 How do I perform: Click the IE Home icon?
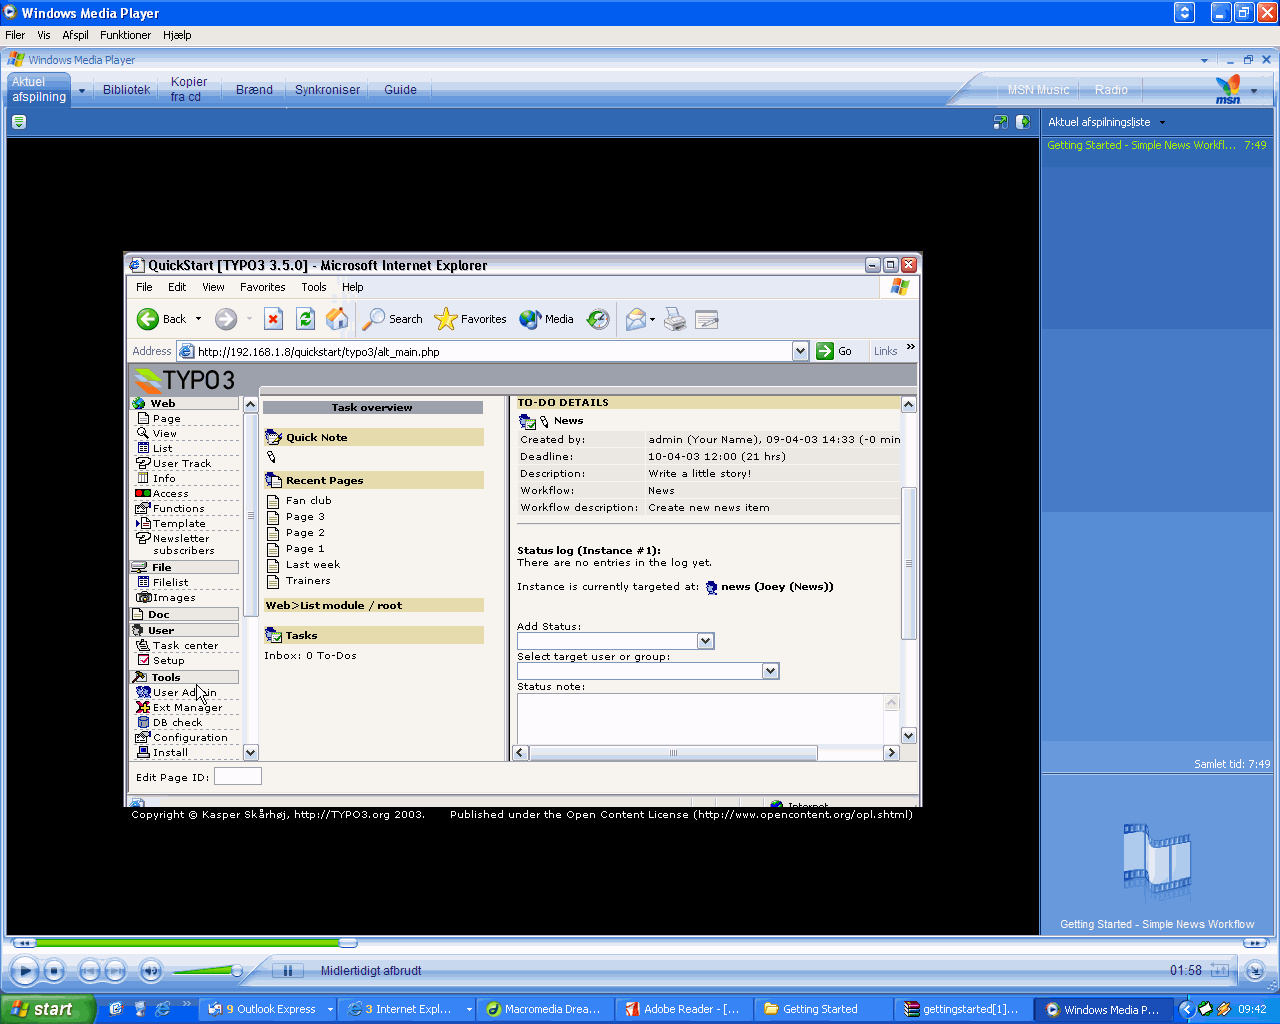(338, 319)
